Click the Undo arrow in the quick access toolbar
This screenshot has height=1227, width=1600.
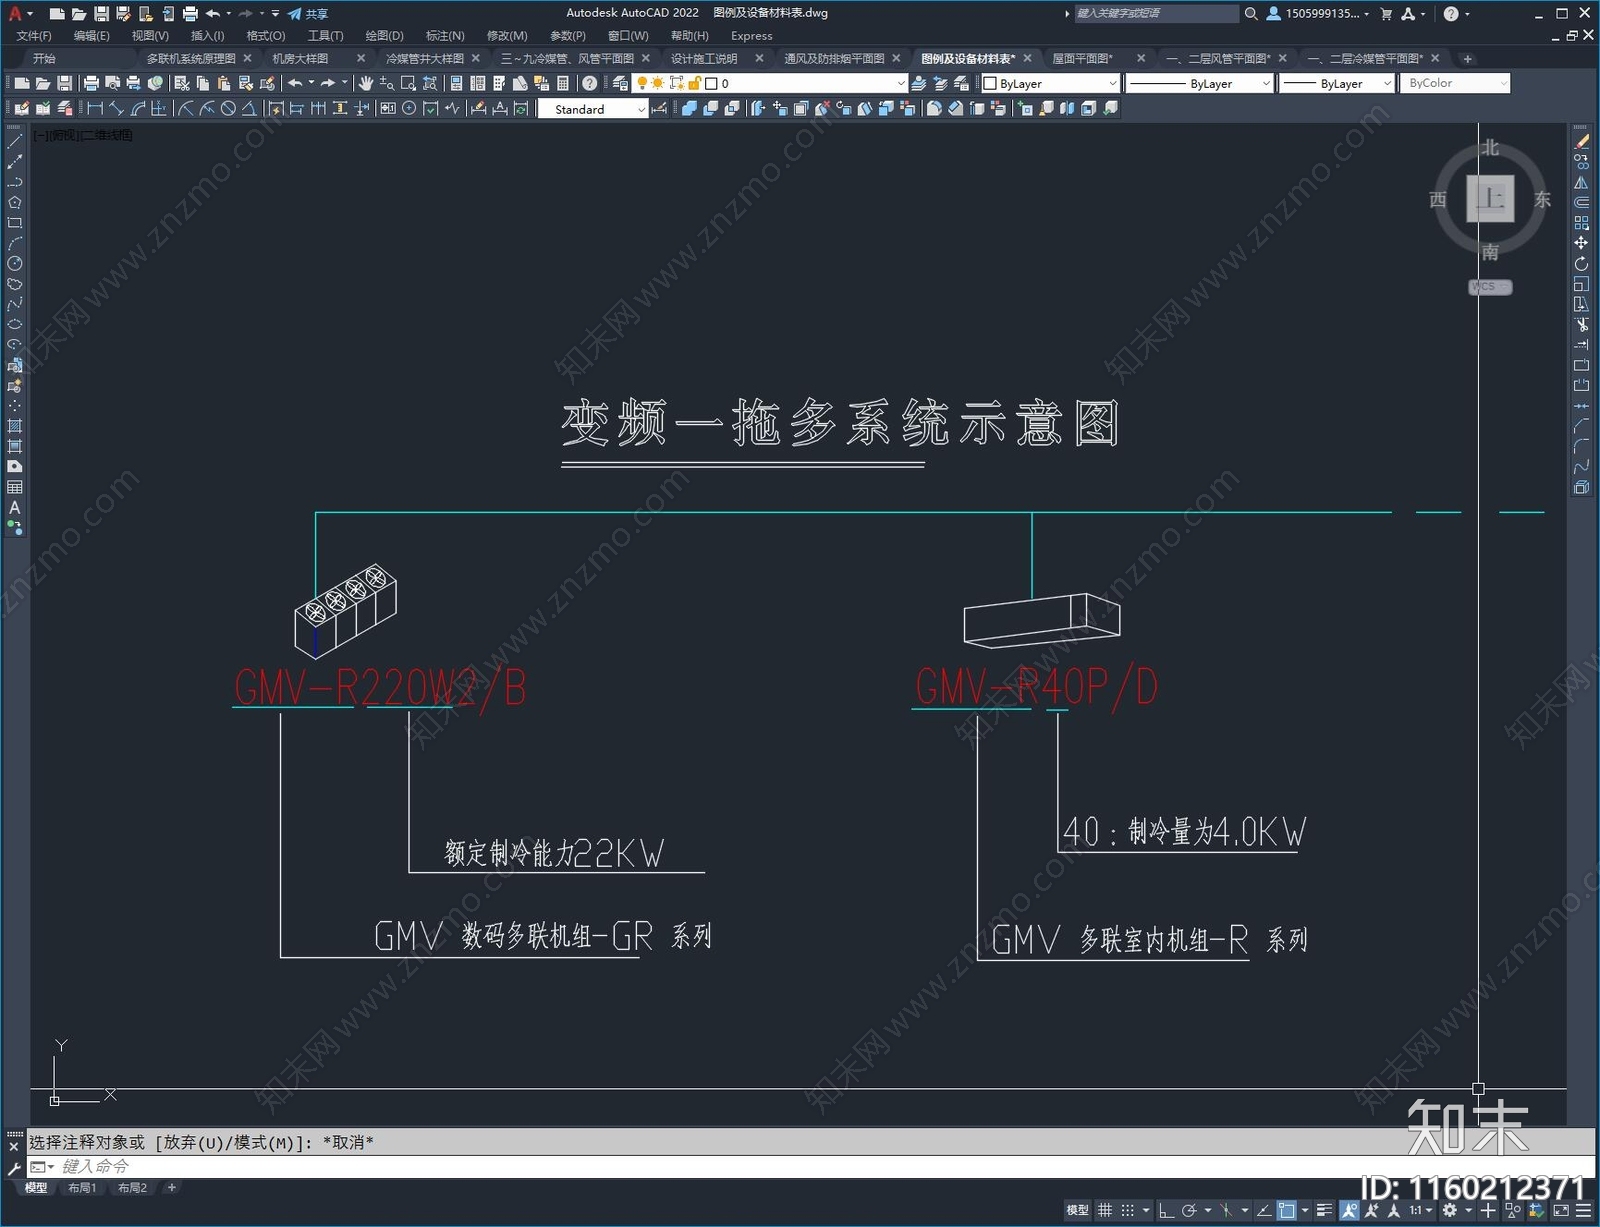(x=212, y=14)
